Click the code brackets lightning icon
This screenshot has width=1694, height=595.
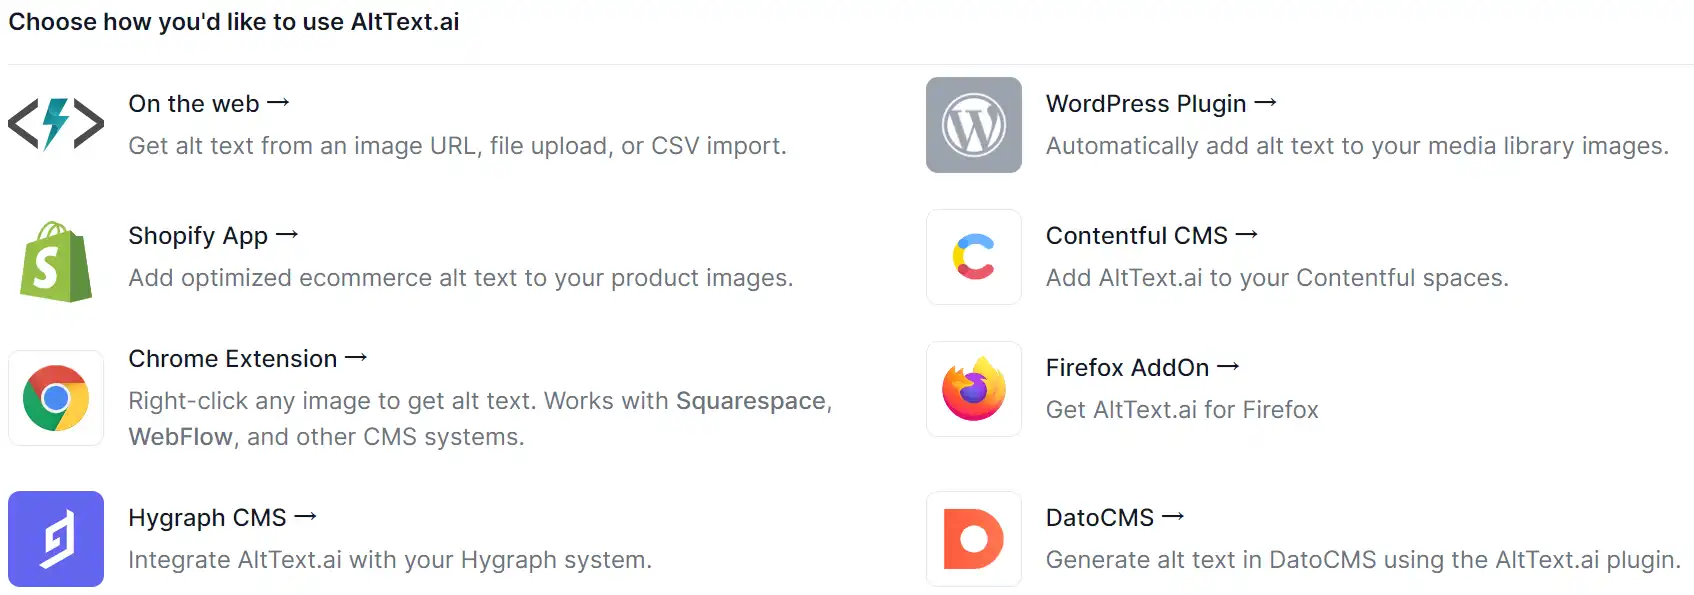point(56,125)
